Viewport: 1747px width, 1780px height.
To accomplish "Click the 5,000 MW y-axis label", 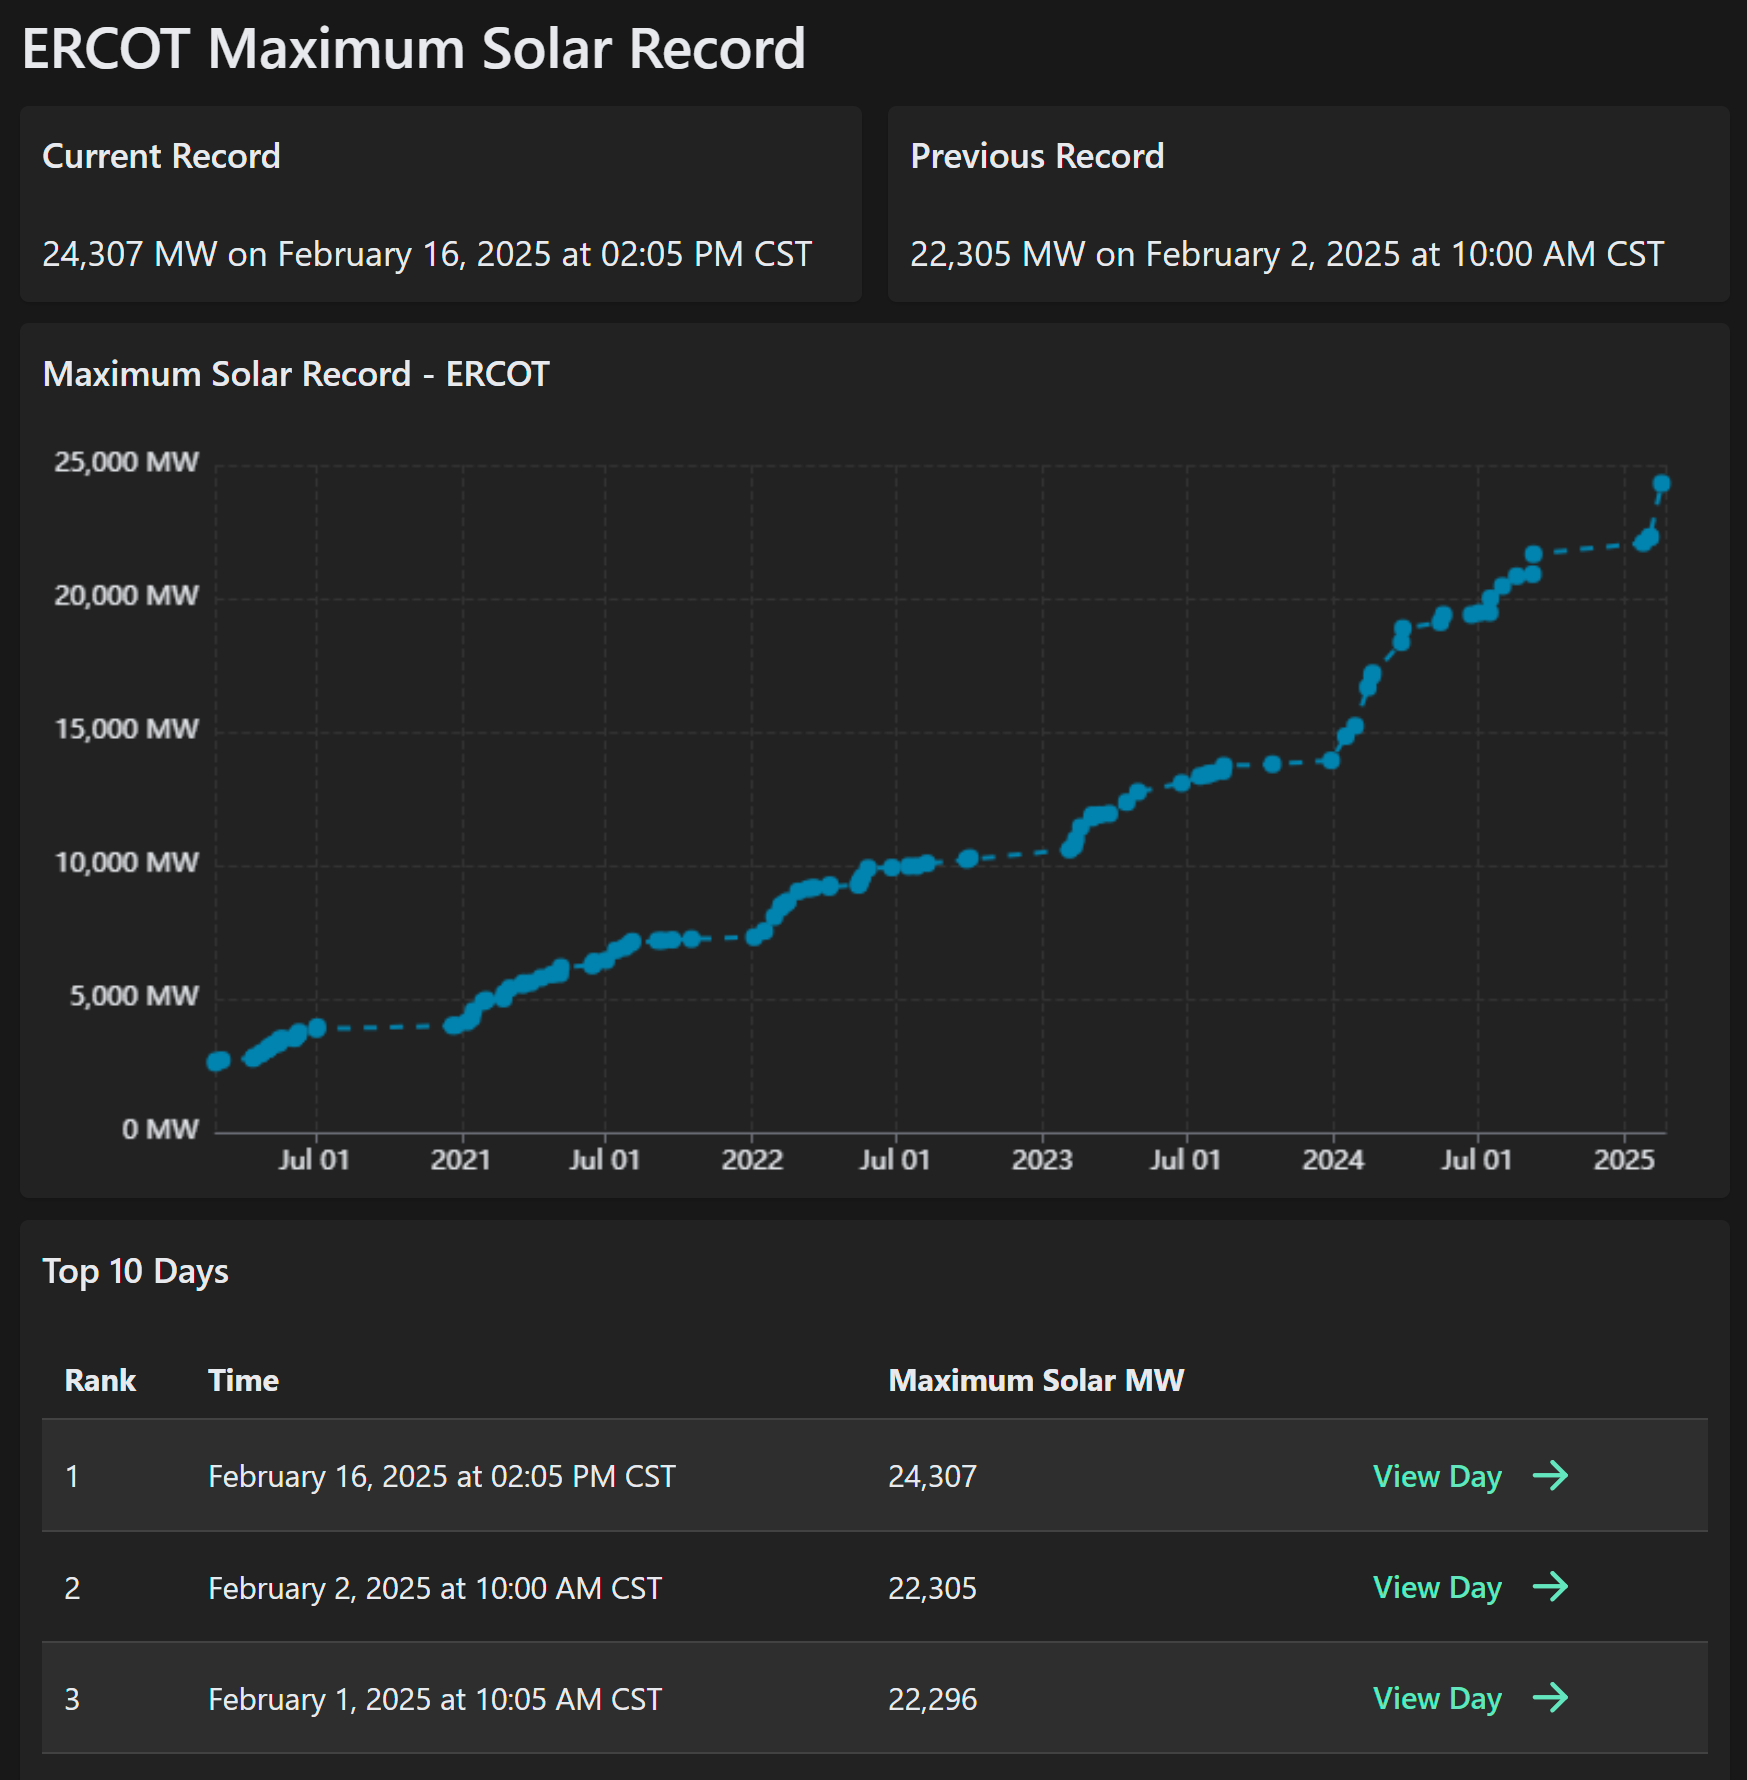I will [134, 996].
